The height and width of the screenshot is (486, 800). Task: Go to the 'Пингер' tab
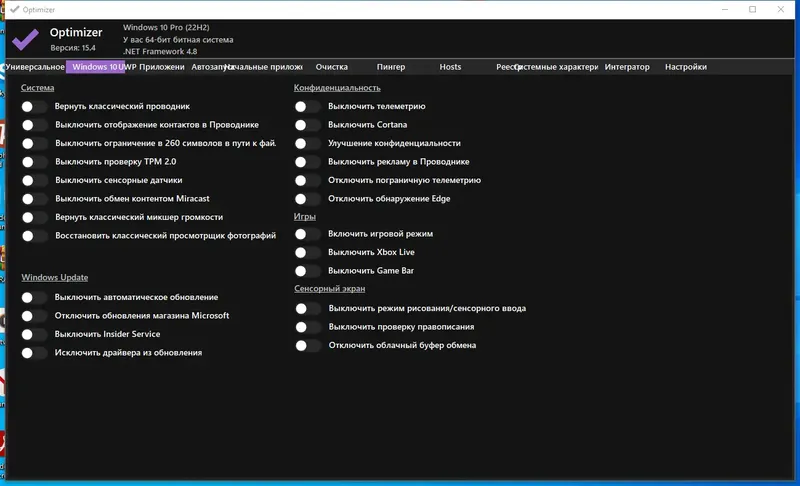391,67
